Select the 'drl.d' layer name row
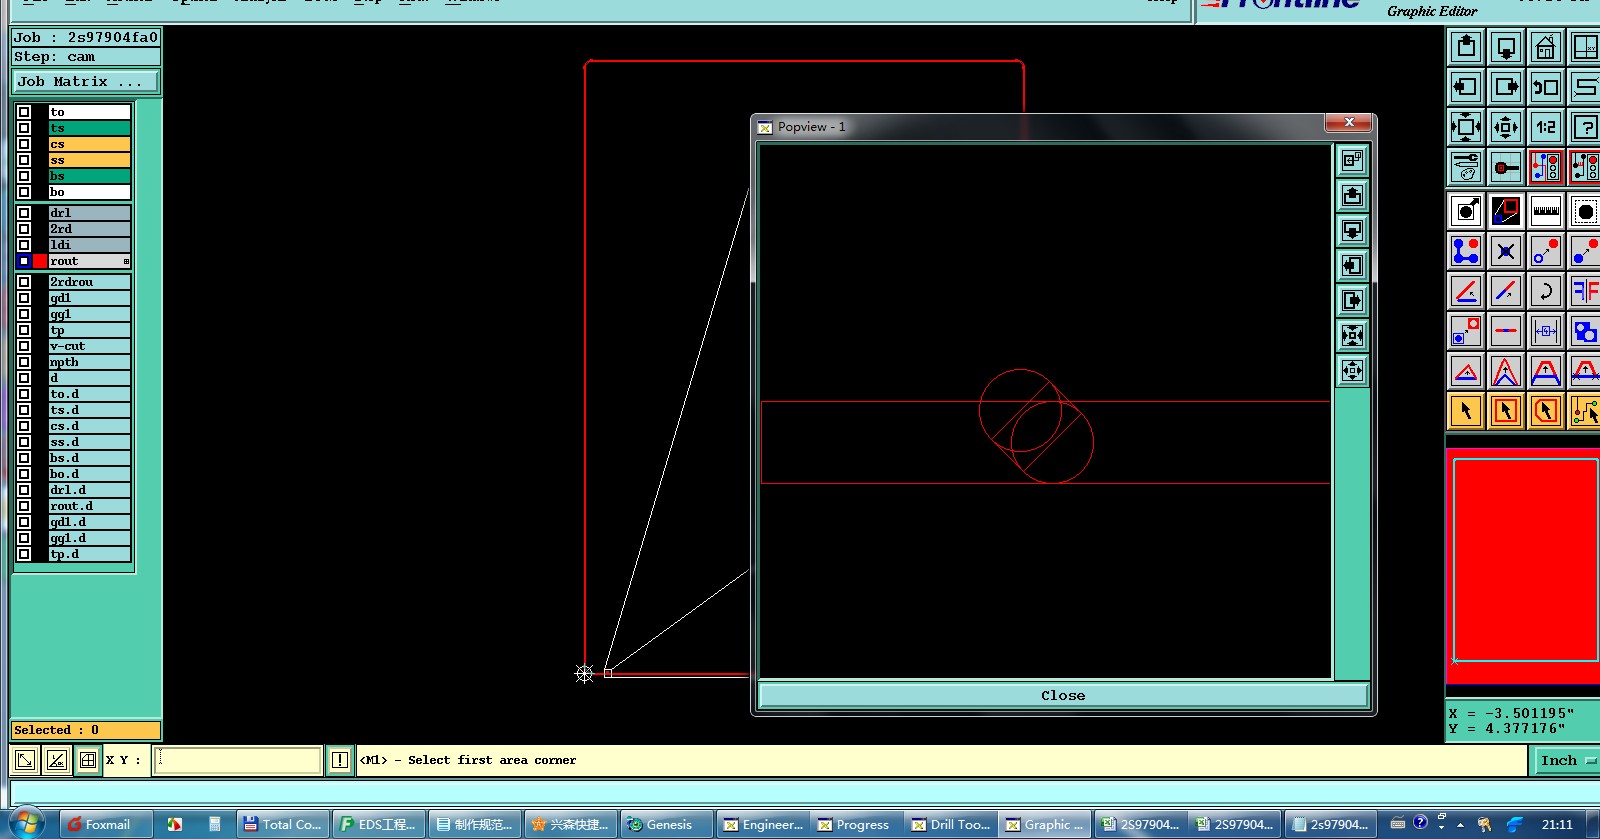Image resolution: width=1600 pixels, height=839 pixels. tap(90, 490)
